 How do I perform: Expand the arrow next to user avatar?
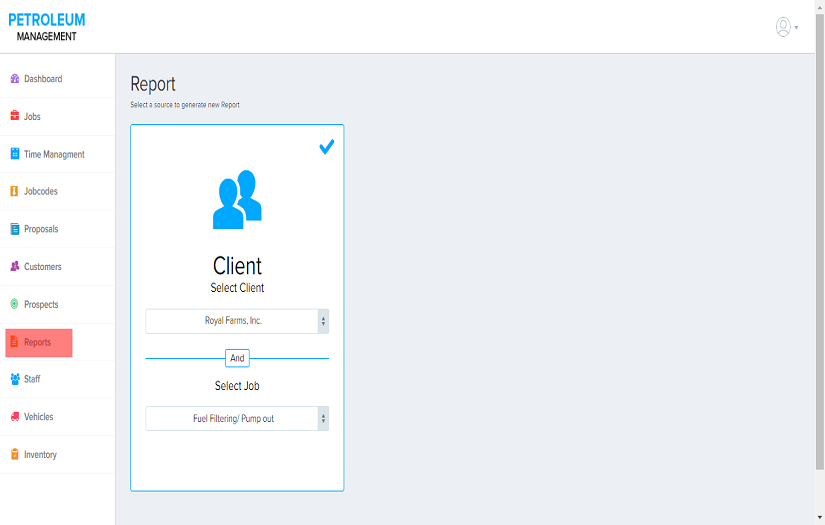click(x=796, y=27)
